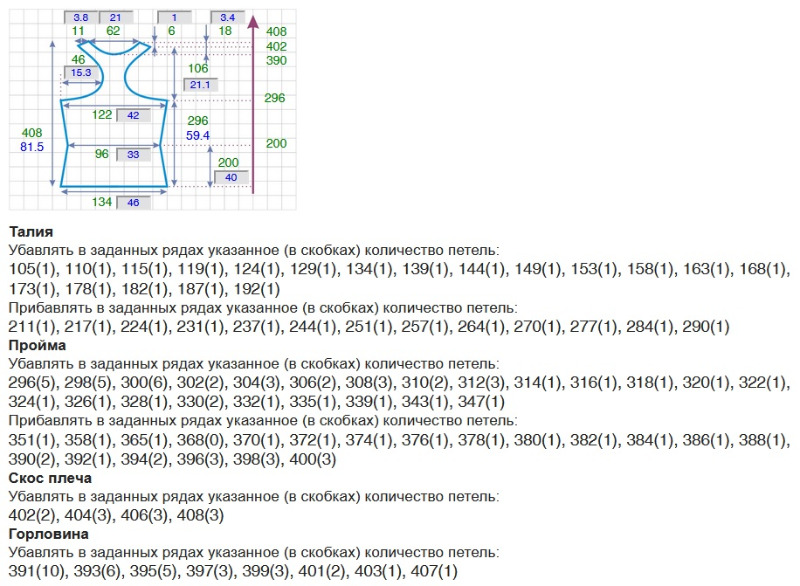Click the 391(10) neckline decrease entry
The image size is (800, 586).
36,571
